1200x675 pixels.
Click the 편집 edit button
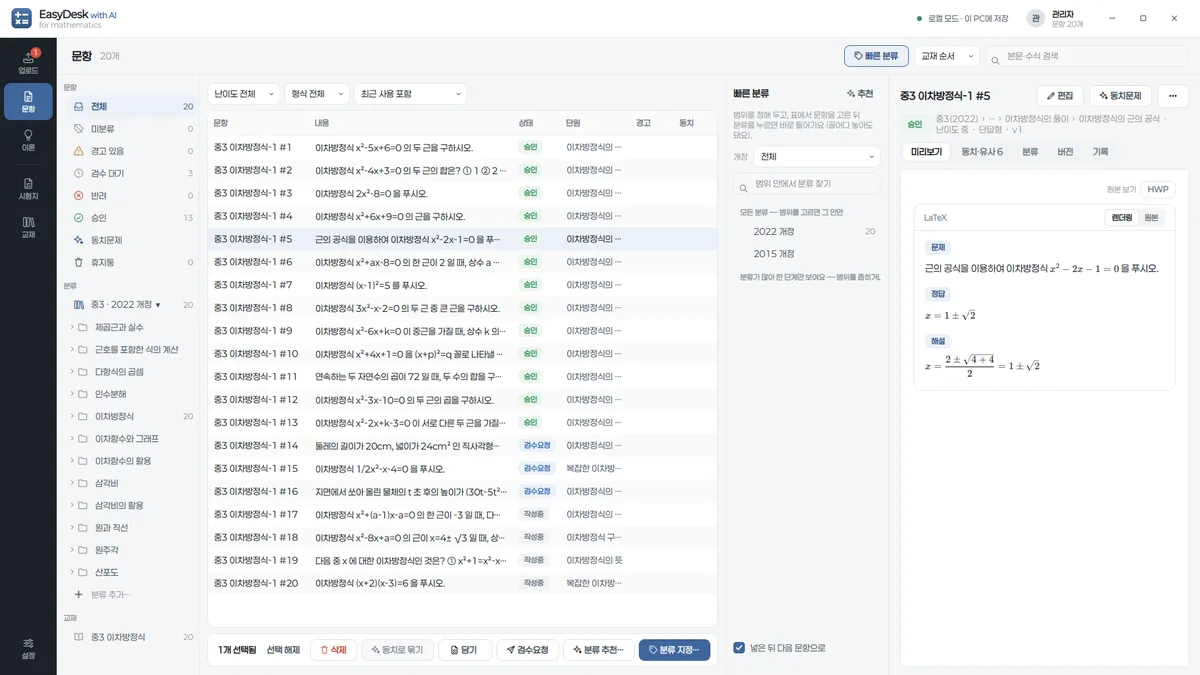coord(1060,95)
